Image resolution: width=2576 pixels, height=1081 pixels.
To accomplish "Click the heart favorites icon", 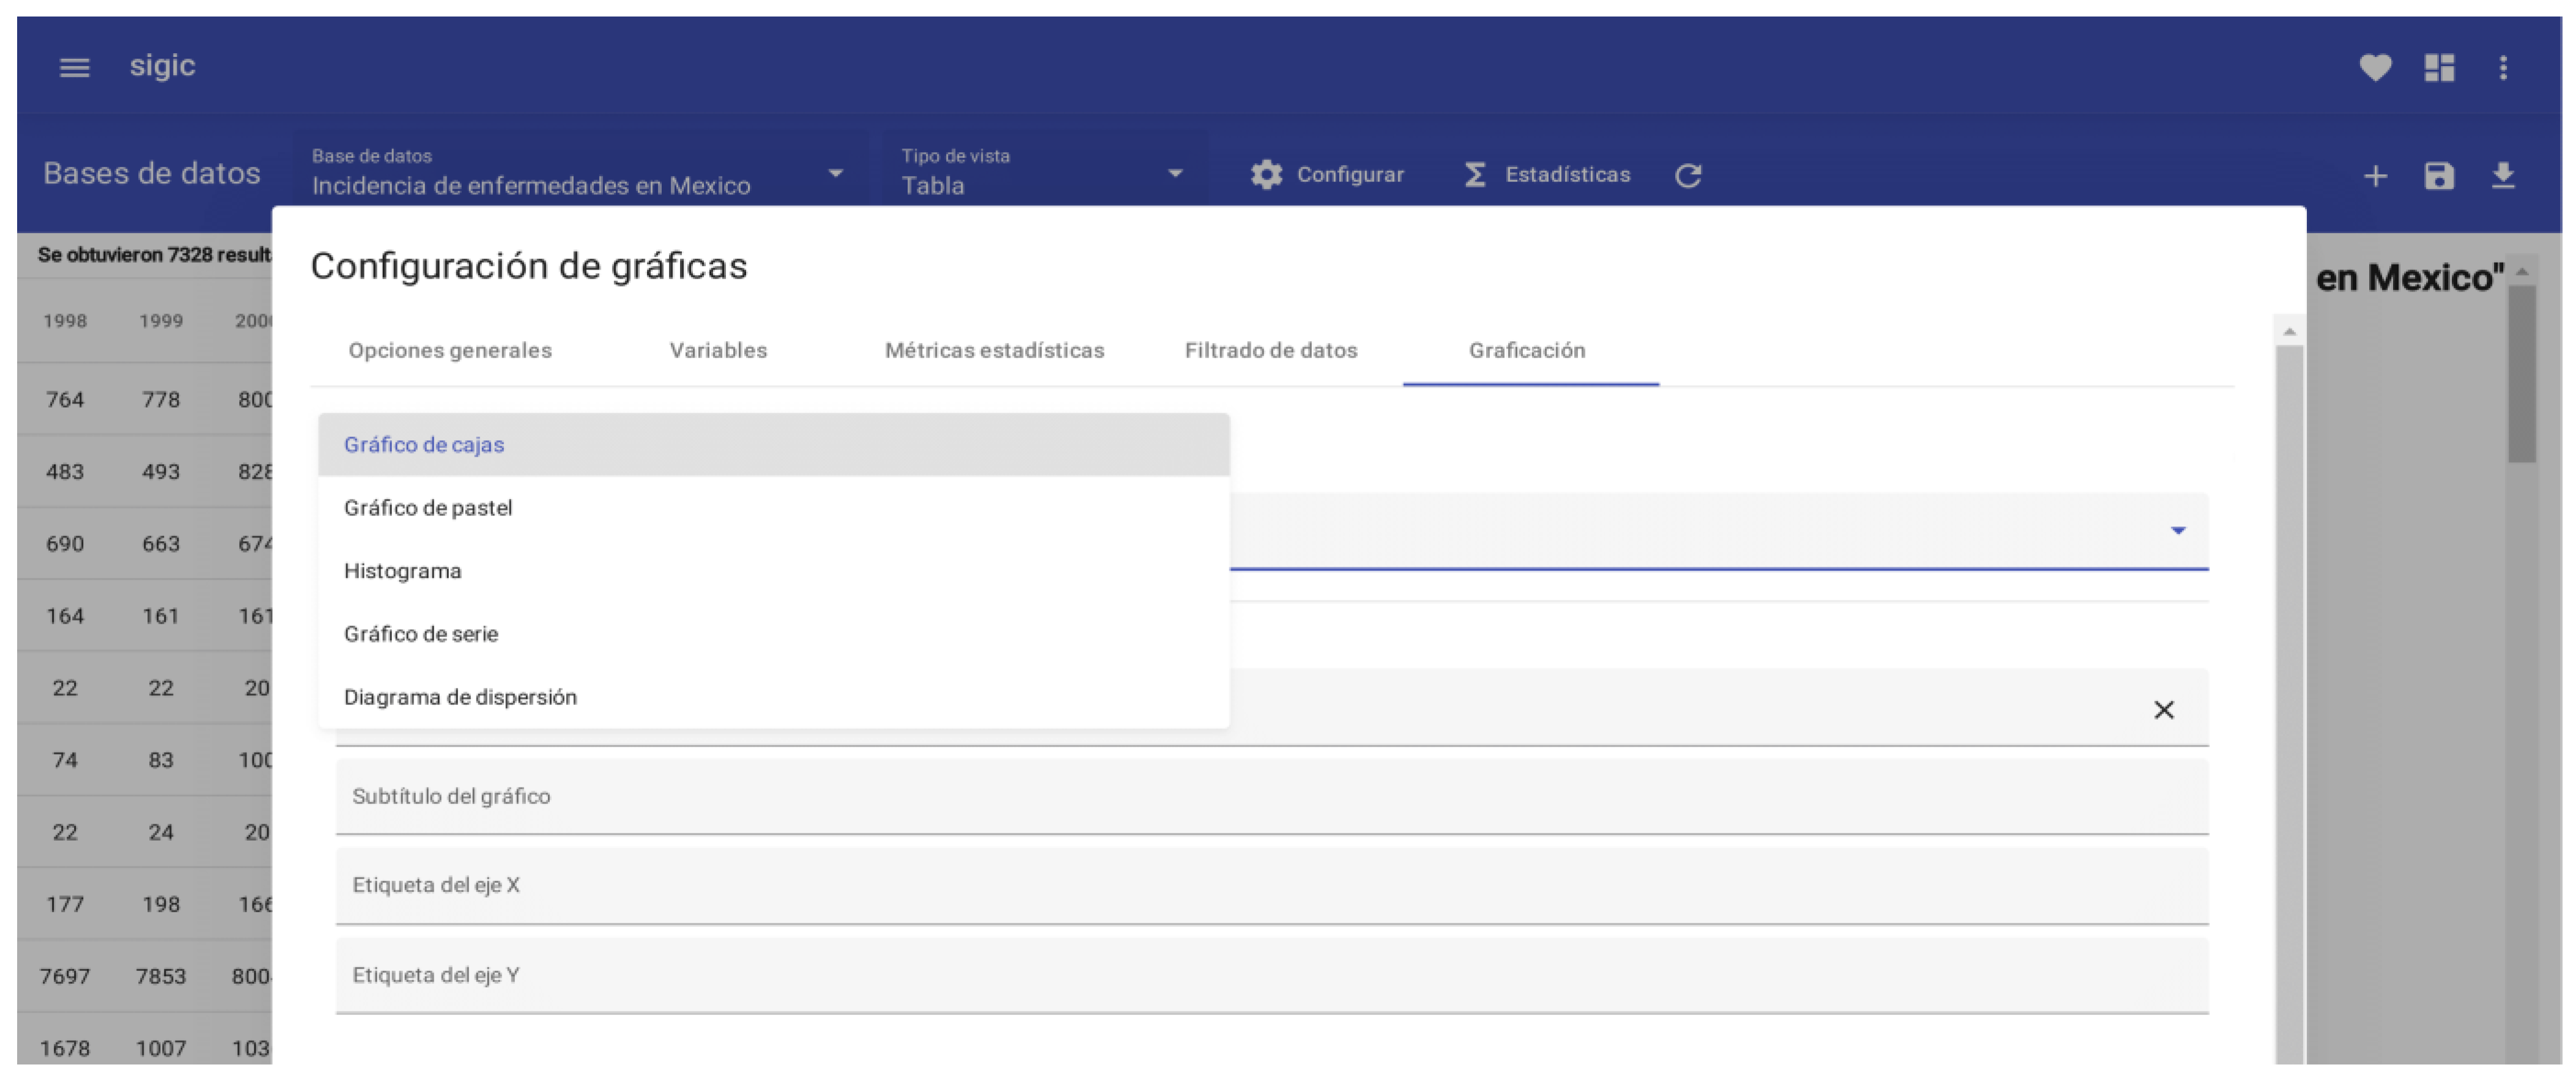I will (x=2375, y=67).
